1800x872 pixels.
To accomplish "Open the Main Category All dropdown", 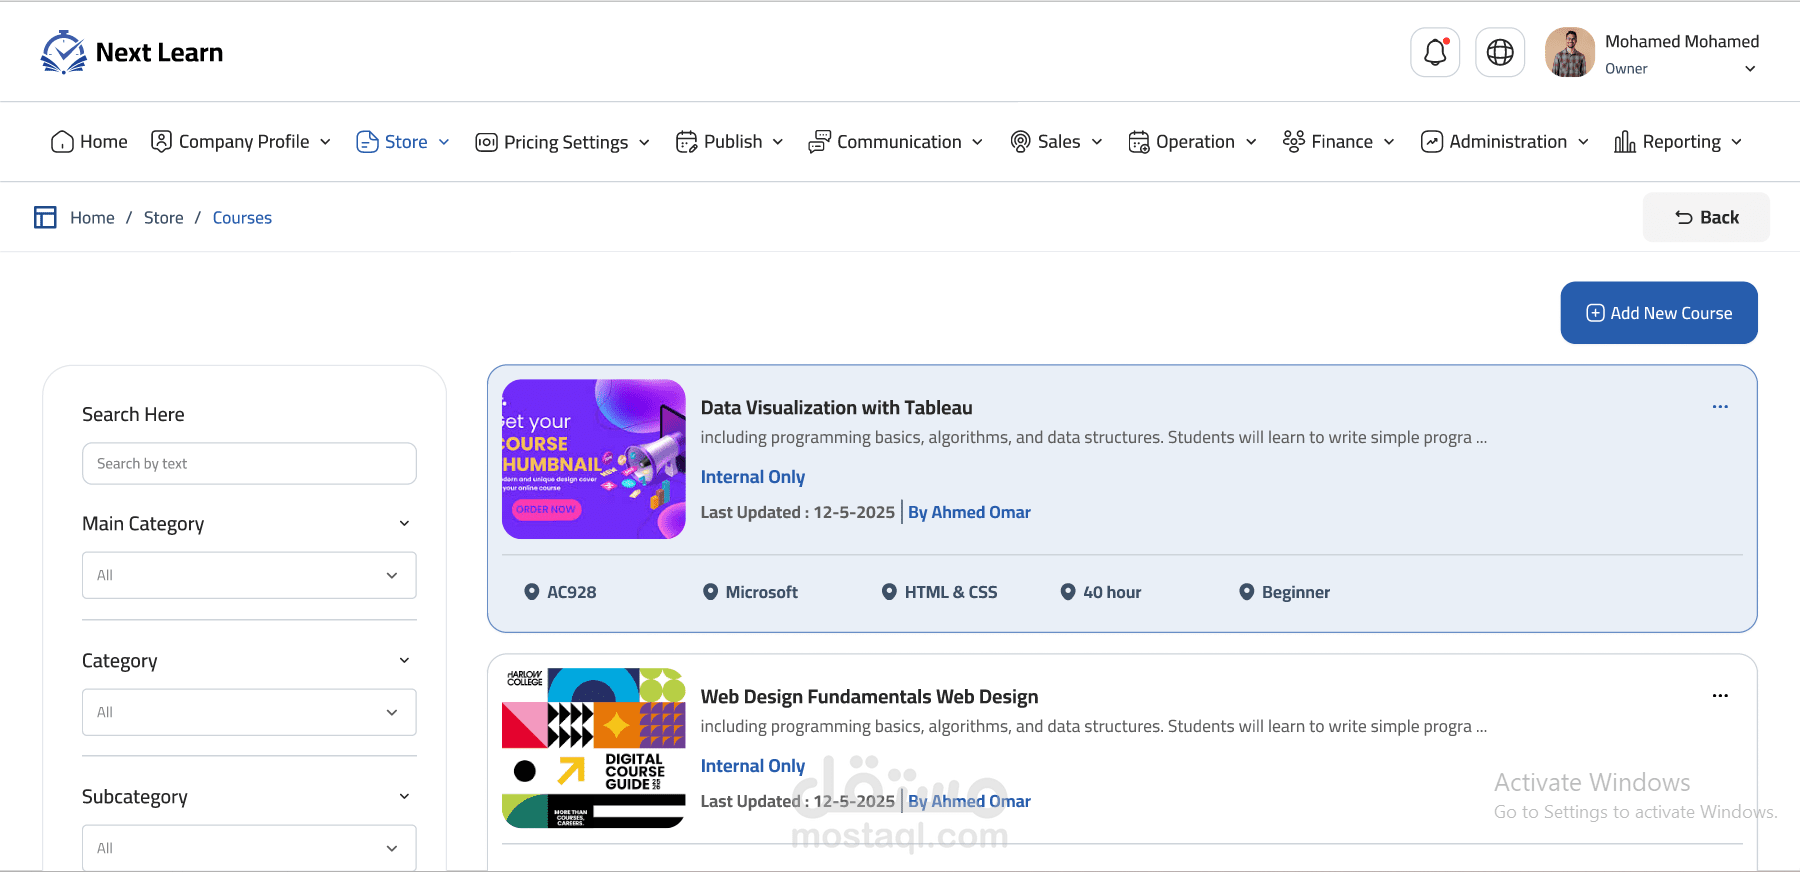I will pyautogui.click(x=249, y=575).
